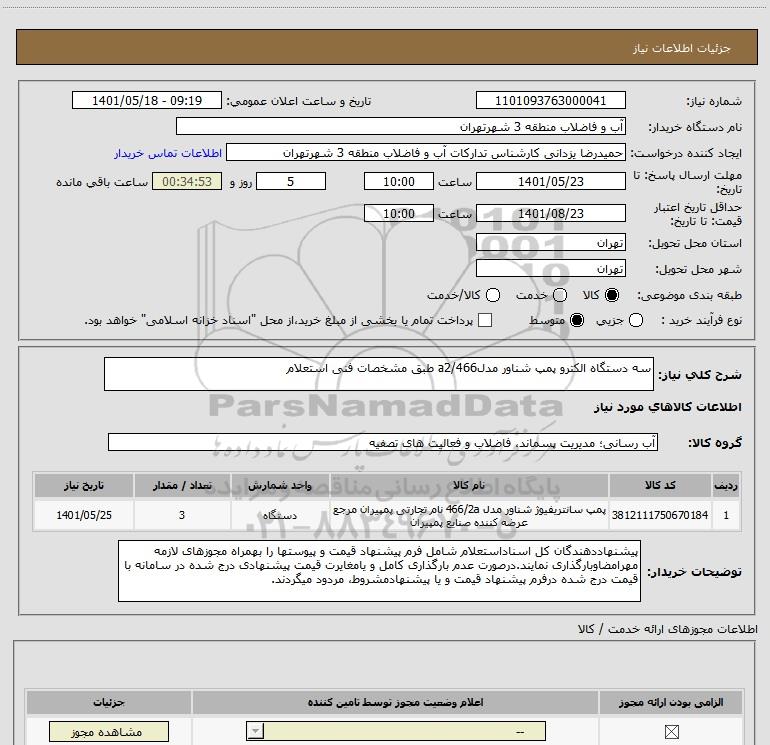Choose the جزیی purchase type radio
This screenshot has width=770, height=745.
point(636,320)
